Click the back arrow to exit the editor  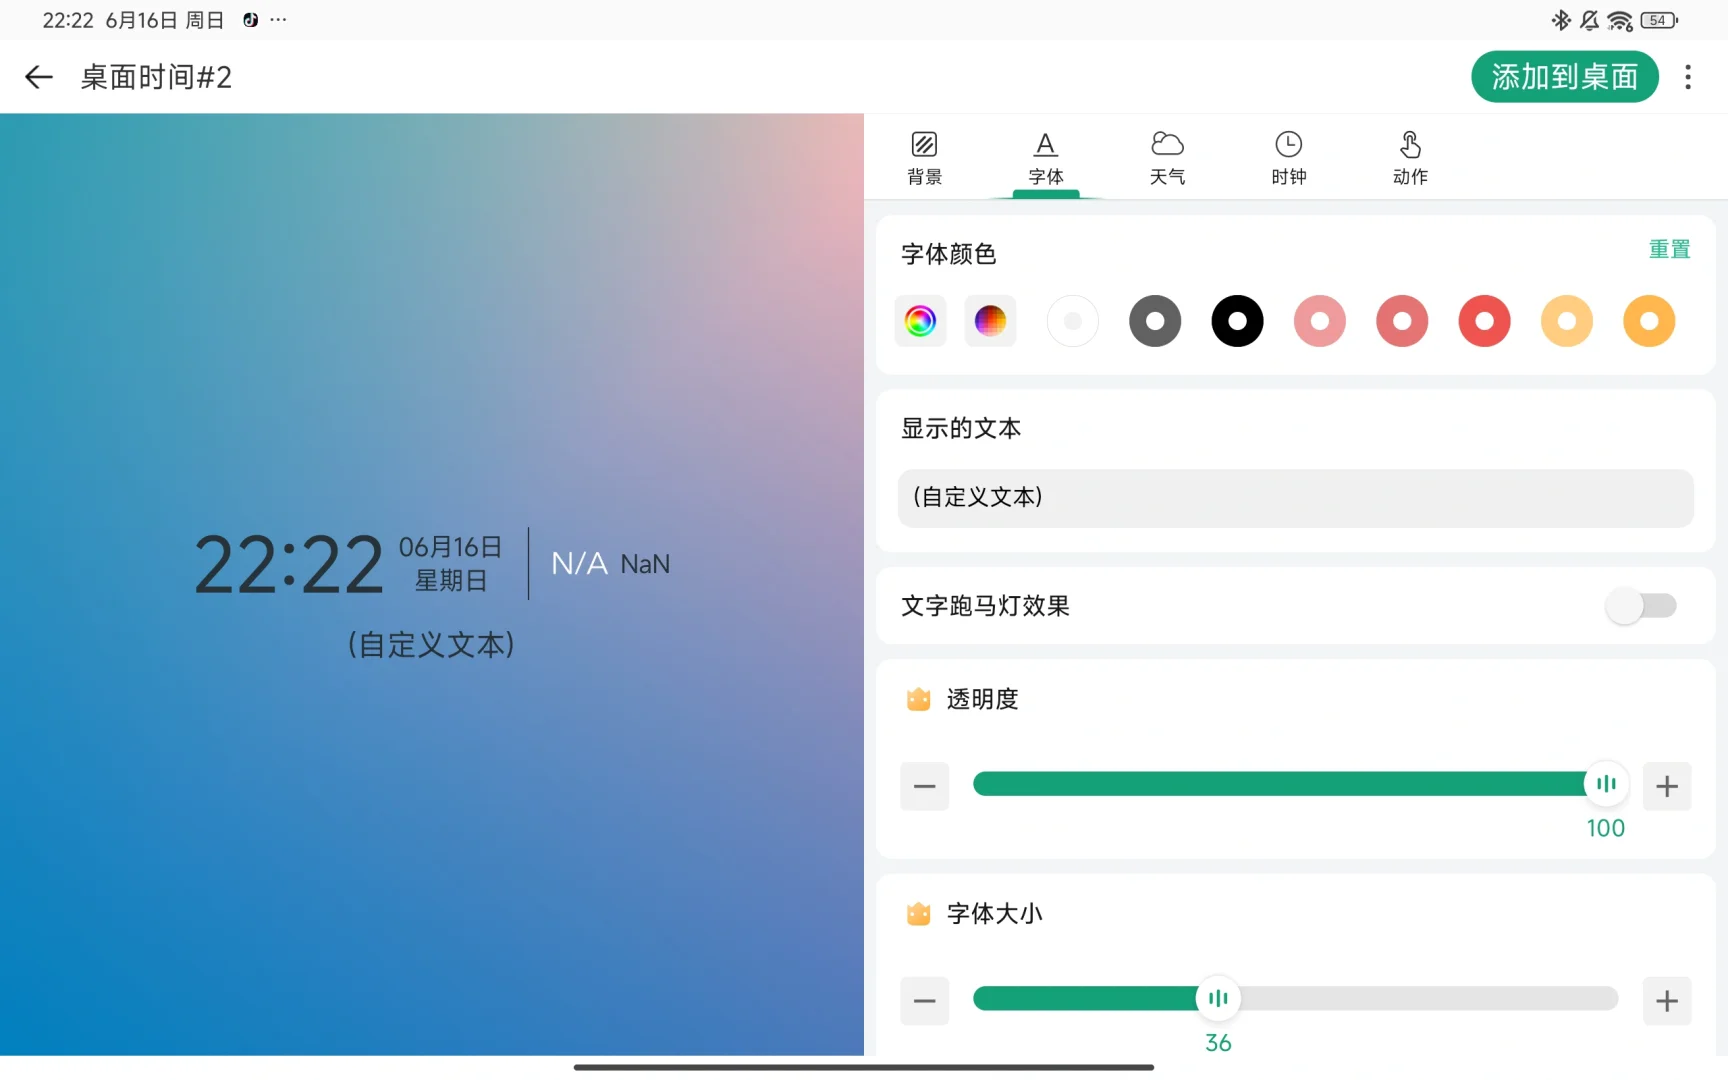coord(38,77)
